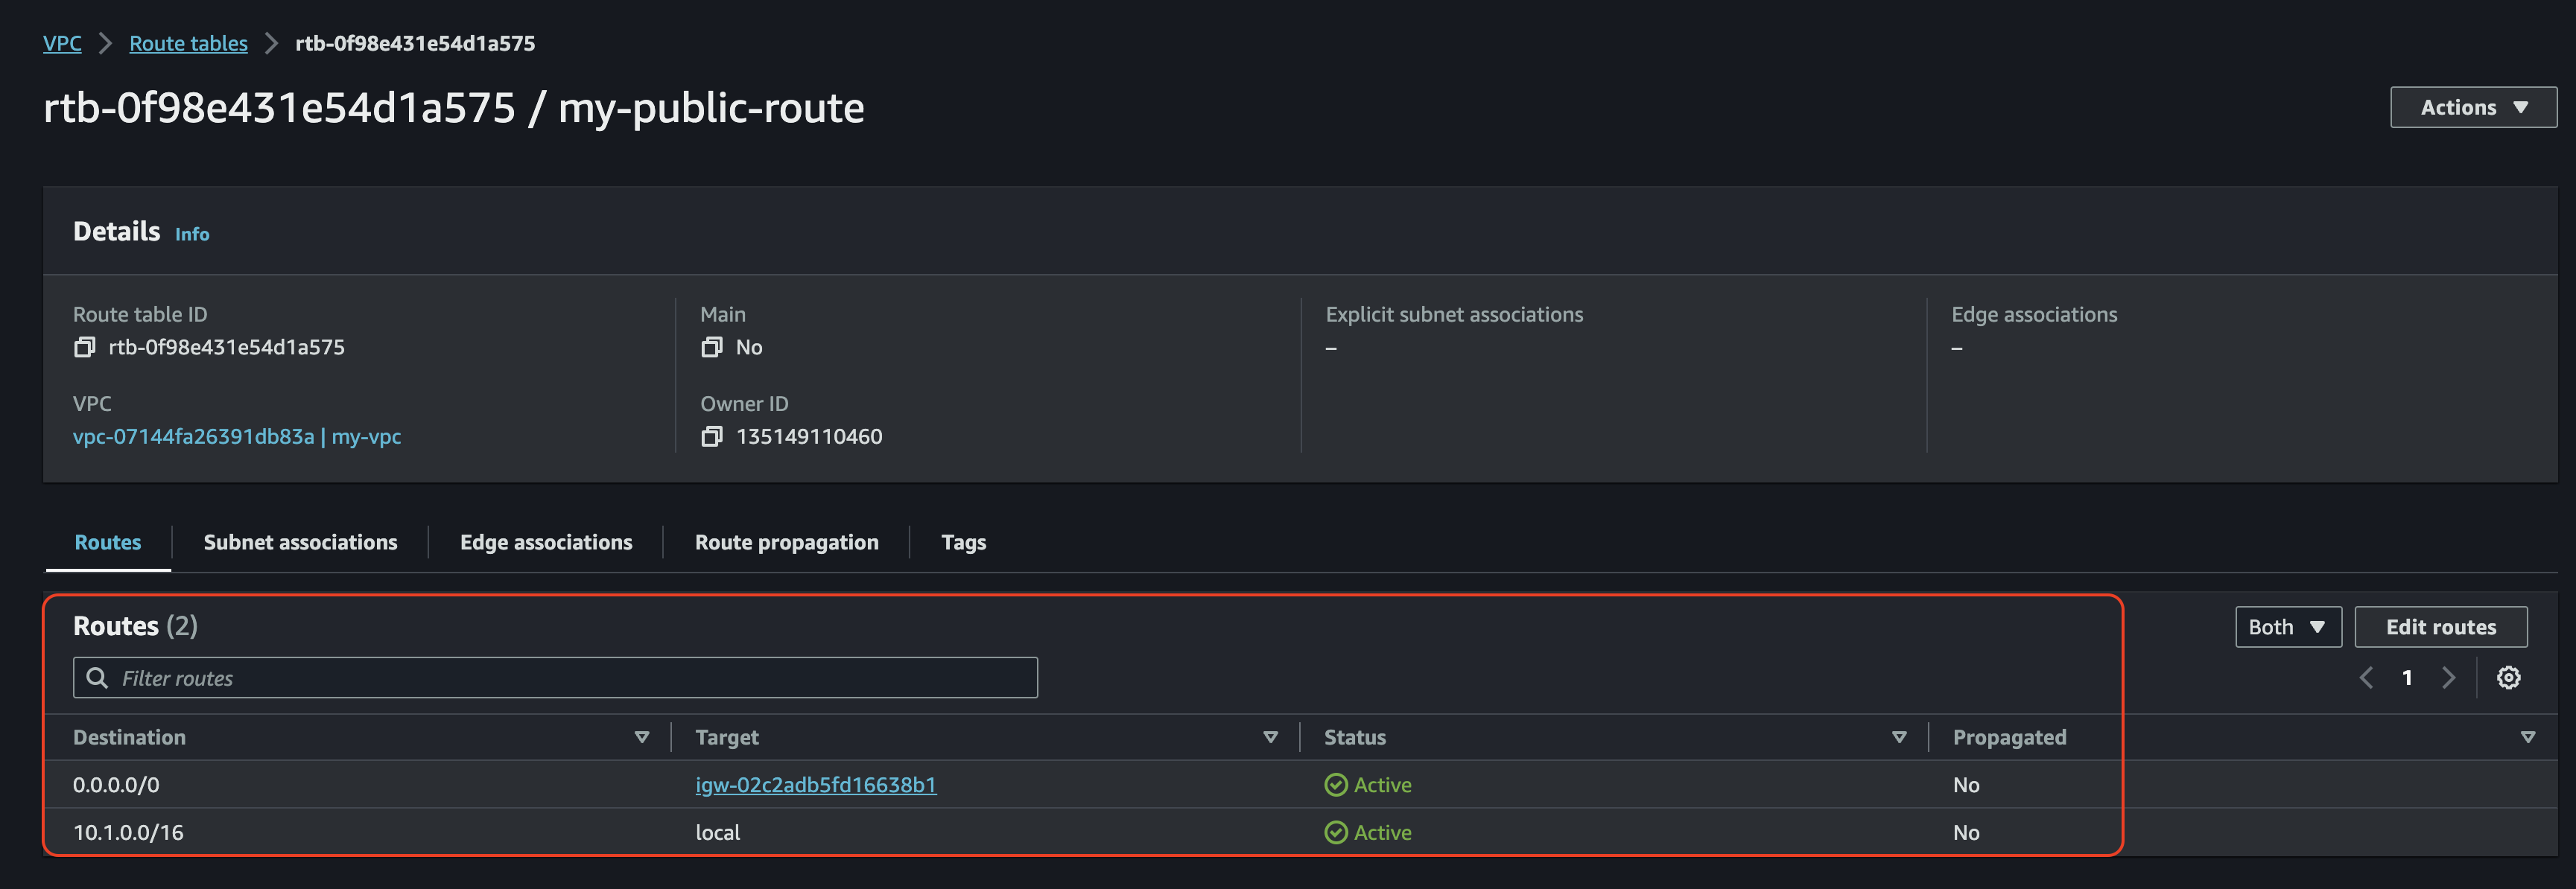Copy the Main value icon
The image size is (2576, 889).
coord(711,347)
